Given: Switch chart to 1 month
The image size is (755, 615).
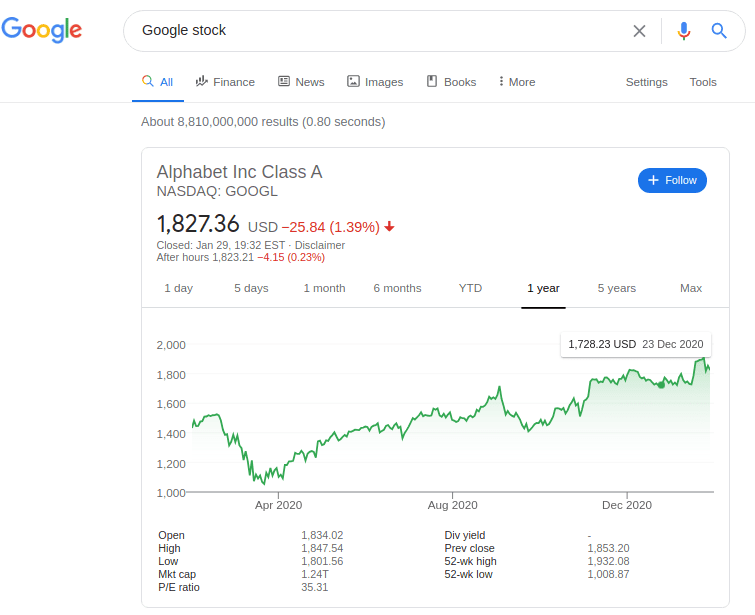Looking at the screenshot, I should (x=324, y=288).
